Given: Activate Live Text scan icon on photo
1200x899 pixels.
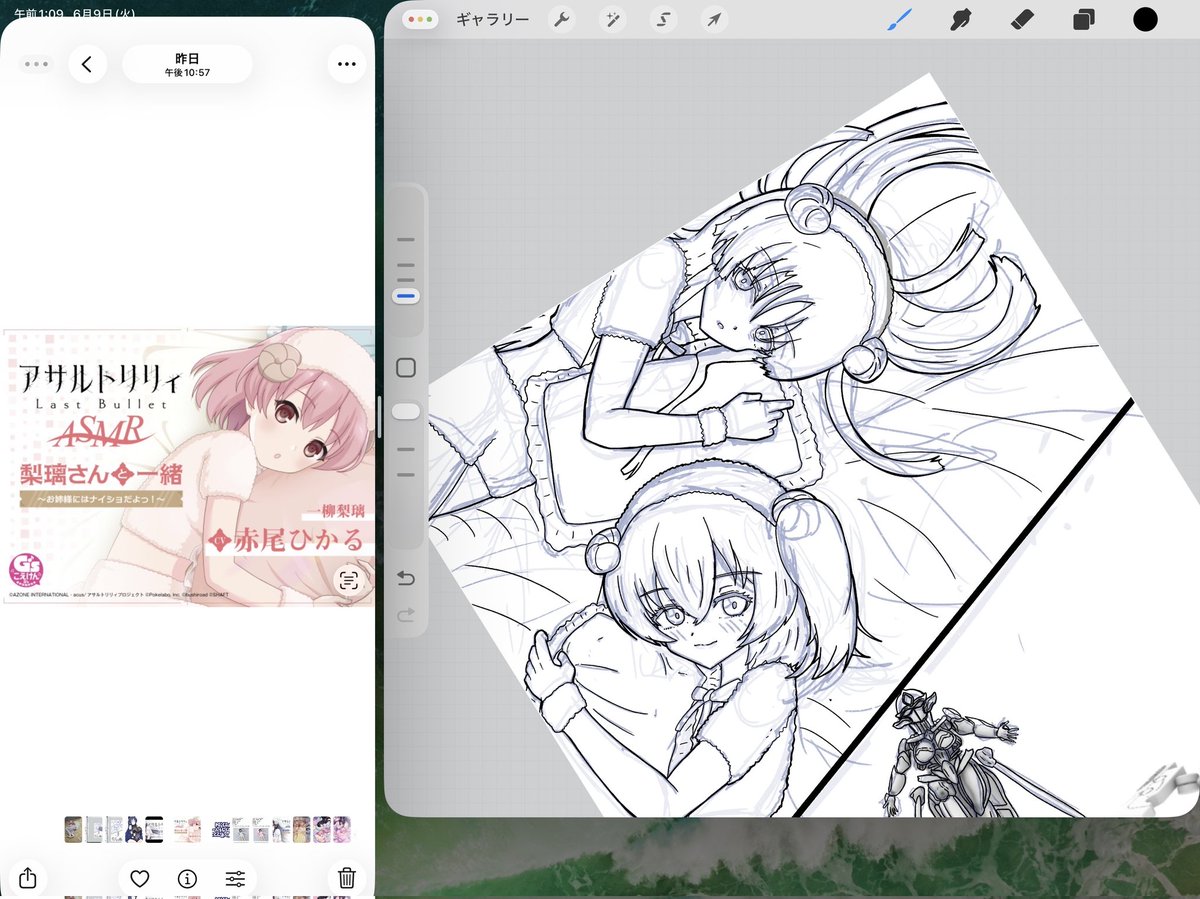Looking at the screenshot, I should [x=348, y=580].
